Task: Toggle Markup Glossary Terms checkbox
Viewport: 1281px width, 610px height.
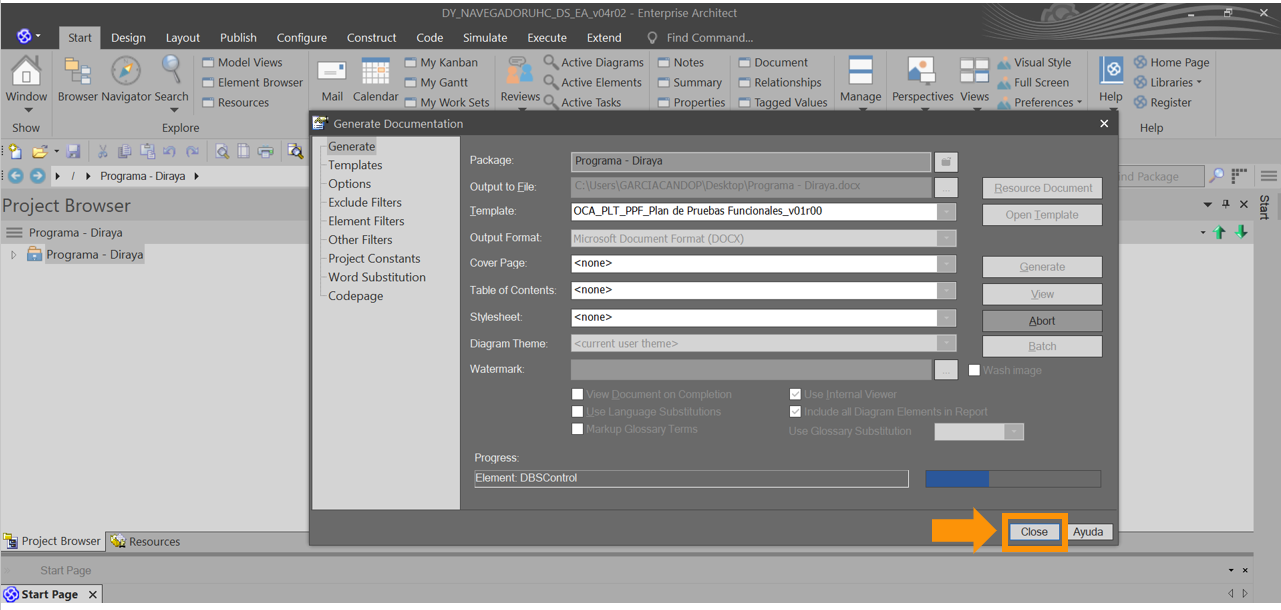Action: tap(578, 429)
